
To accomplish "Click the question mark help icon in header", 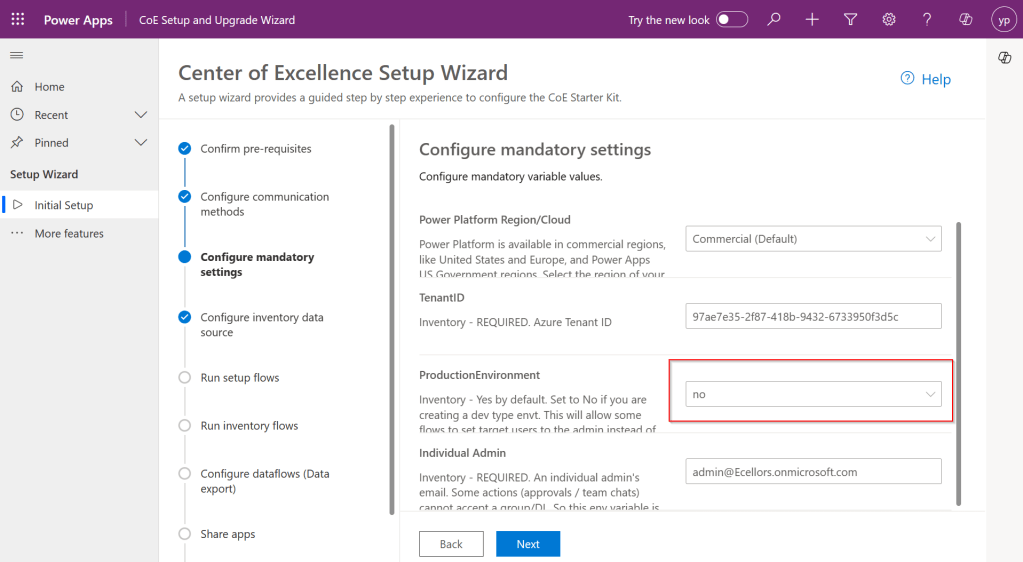I will (x=927, y=20).
